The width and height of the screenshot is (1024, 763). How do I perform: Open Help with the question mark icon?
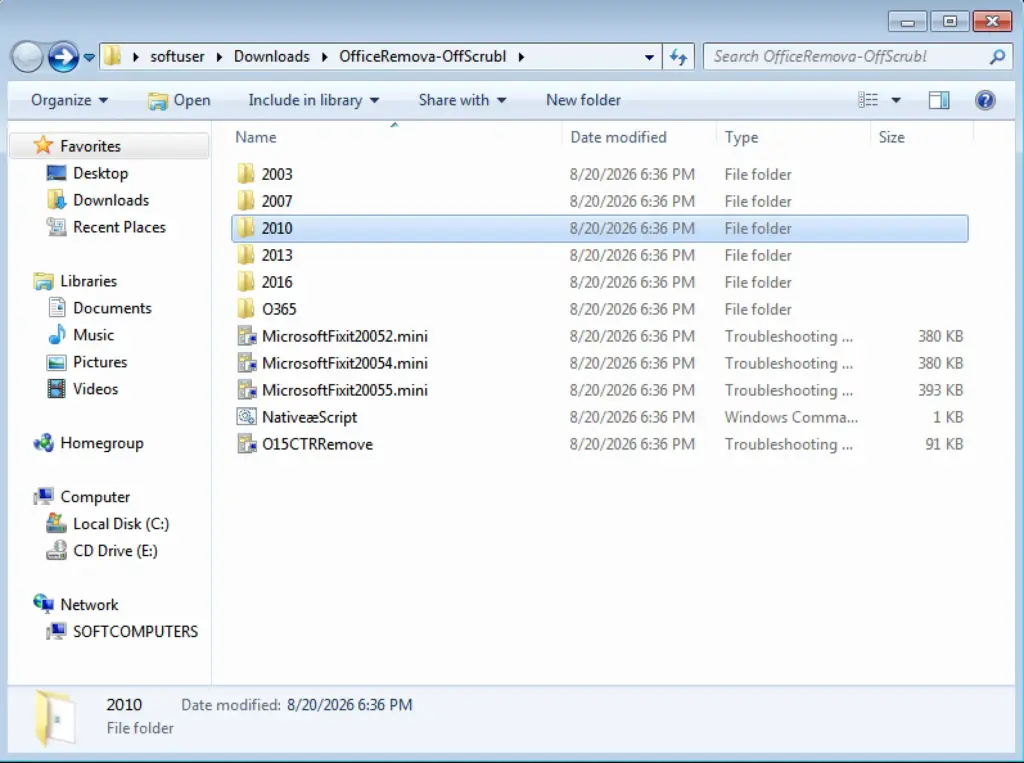pyautogui.click(x=985, y=100)
